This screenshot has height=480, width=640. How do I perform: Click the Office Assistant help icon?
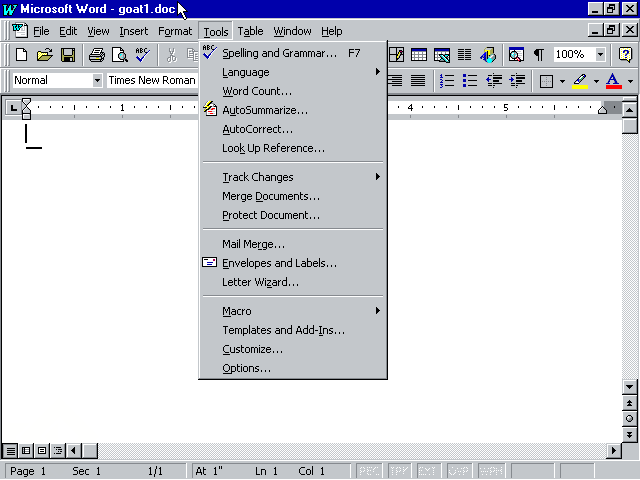pyautogui.click(x=625, y=54)
